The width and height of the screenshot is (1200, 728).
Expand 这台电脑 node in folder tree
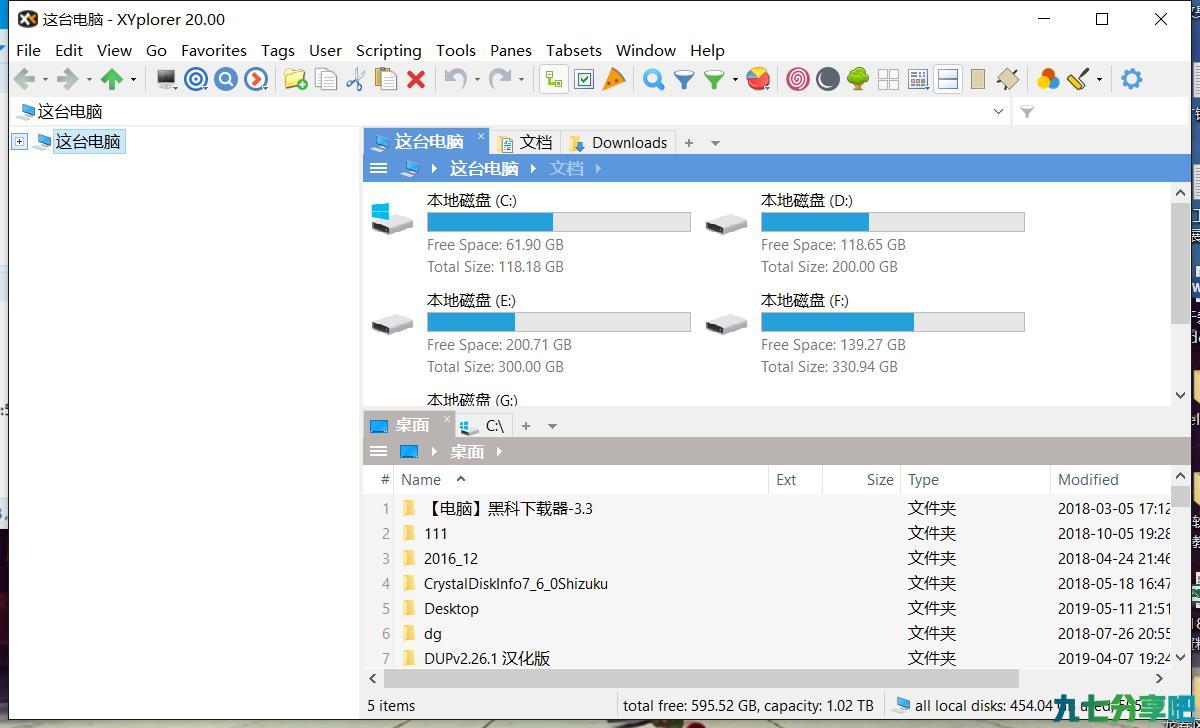[19, 142]
